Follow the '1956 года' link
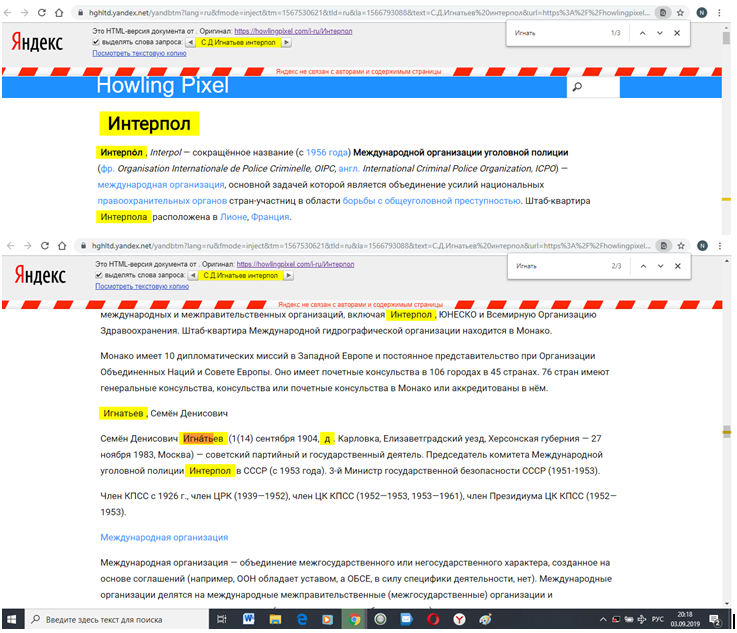This screenshot has height=633, width=737. 327,152
